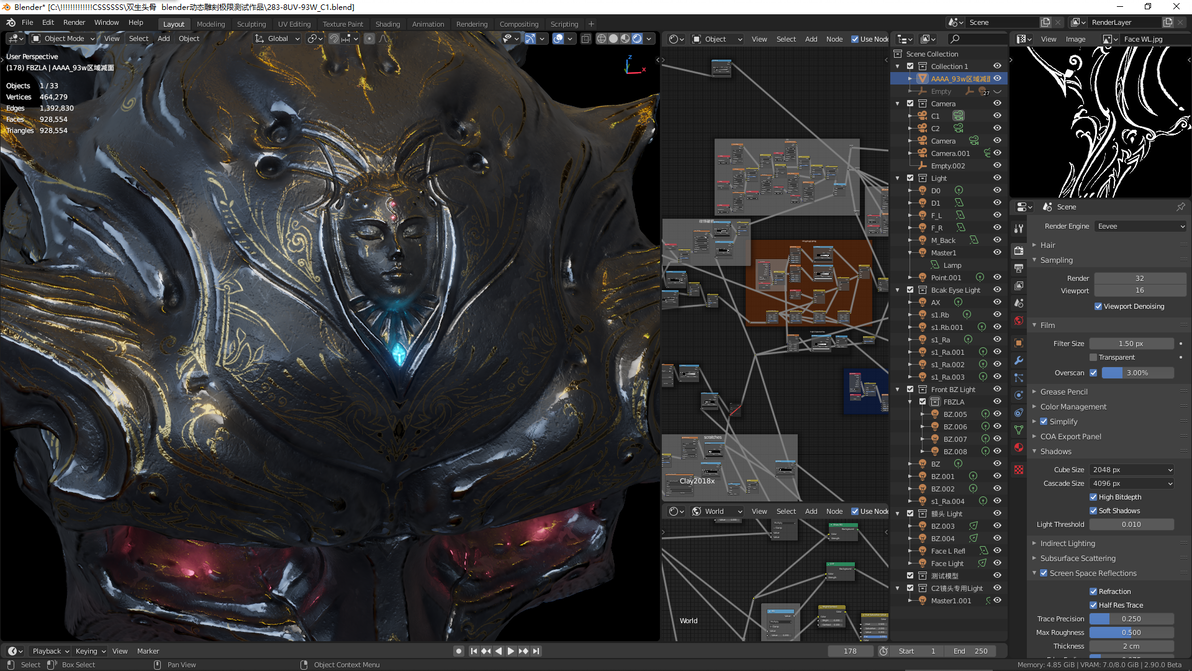Open the Cube Size dropdown
Screen dimensions: 1192x671
(1132, 470)
